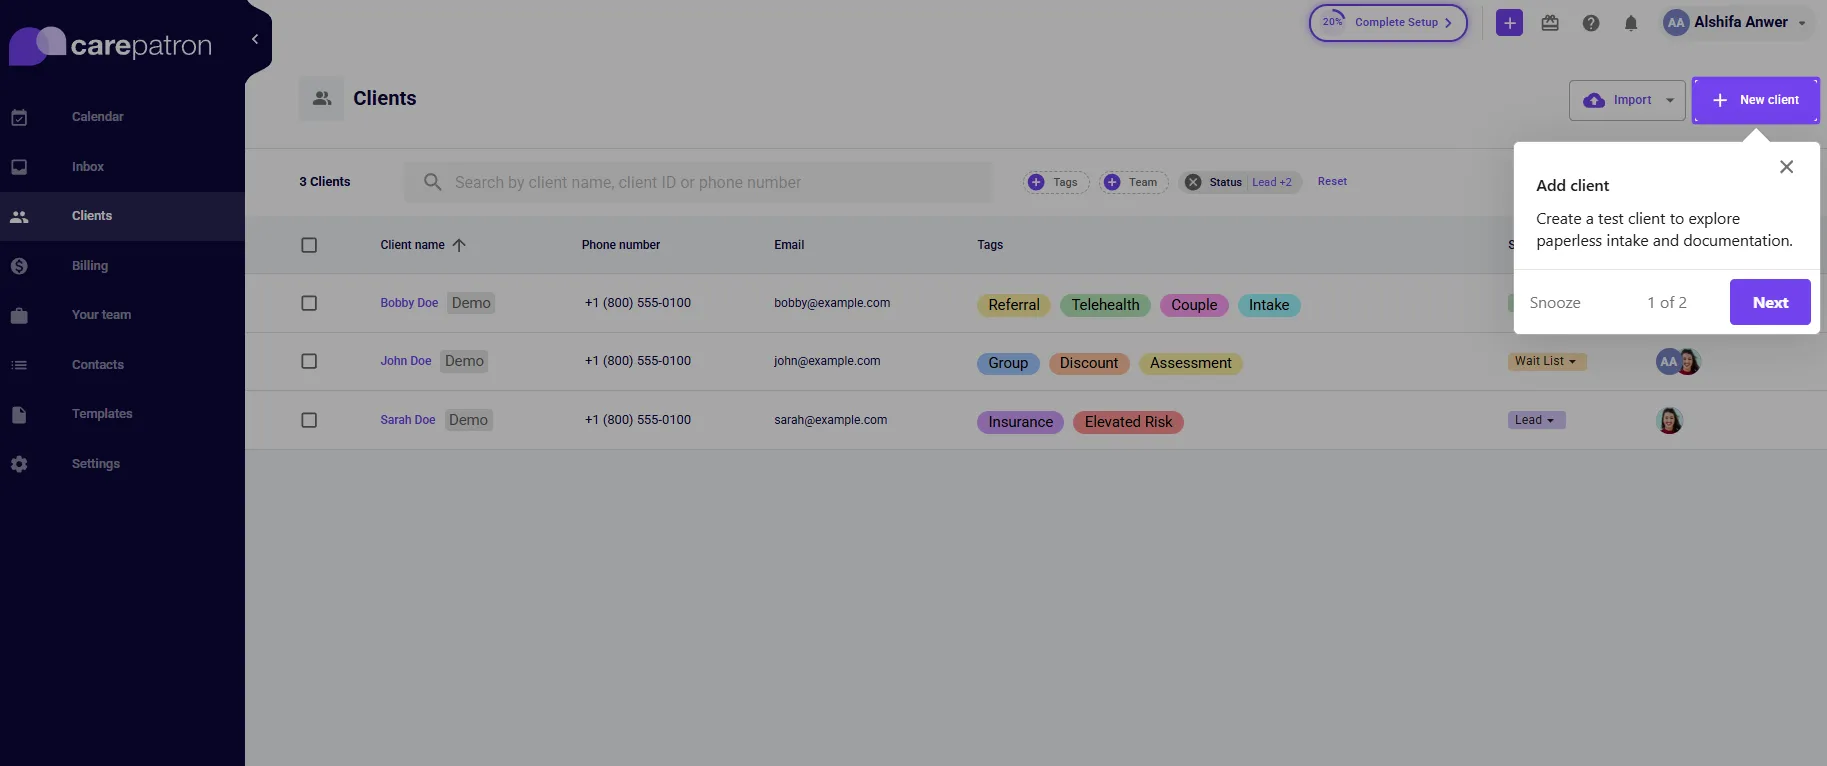The image size is (1827, 766).
Task: Sort by Client name arrow
Action: [x=459, y=245]
